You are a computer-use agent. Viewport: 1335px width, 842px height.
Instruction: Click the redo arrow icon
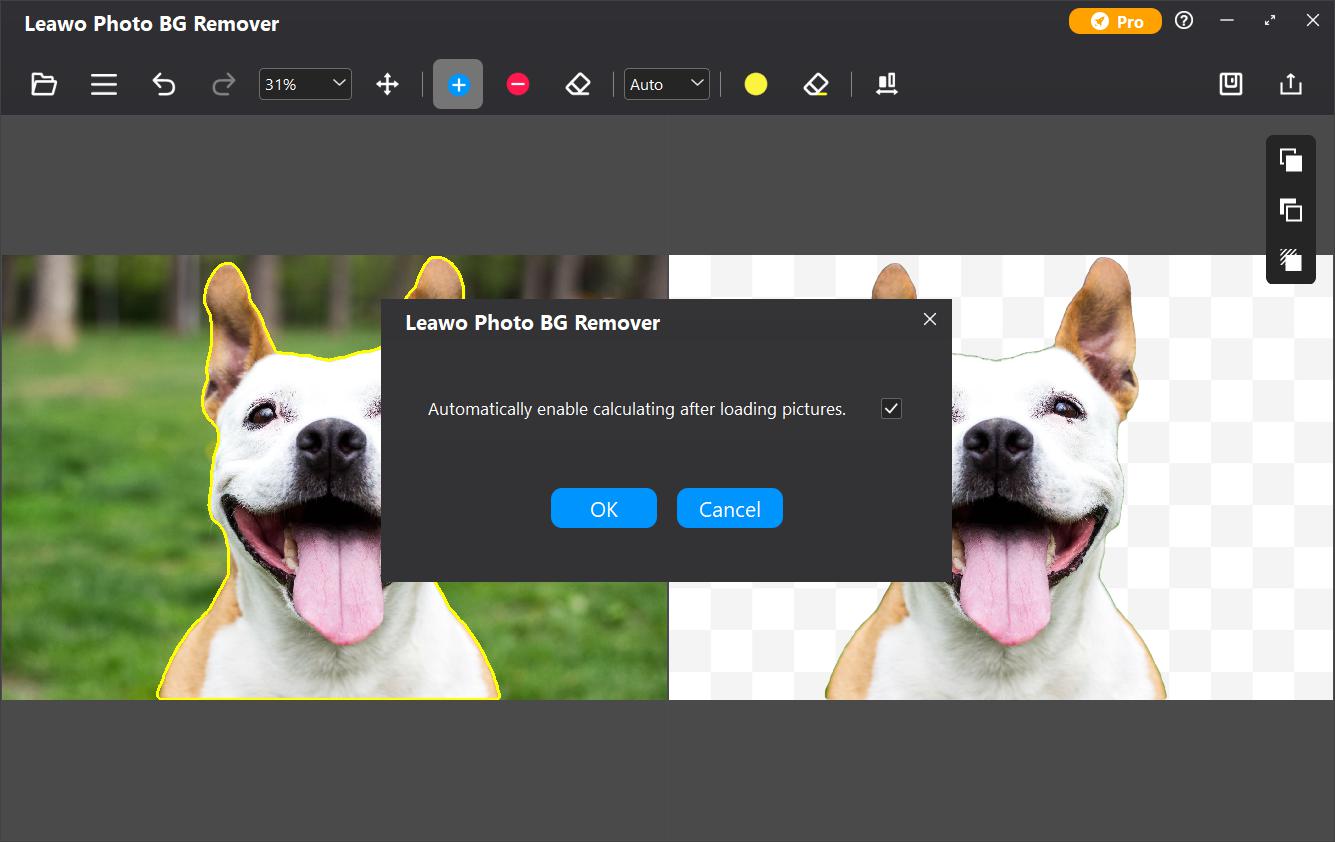click(224, 85)
